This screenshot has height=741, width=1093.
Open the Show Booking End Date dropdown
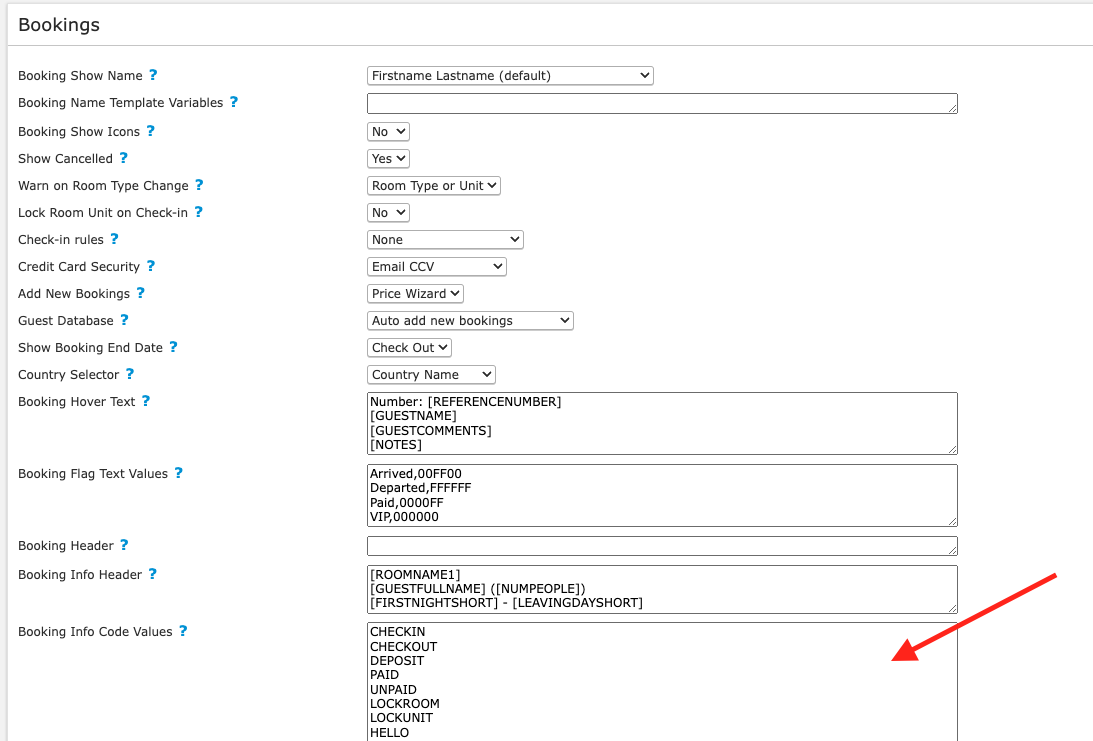[x=409, y=347]
